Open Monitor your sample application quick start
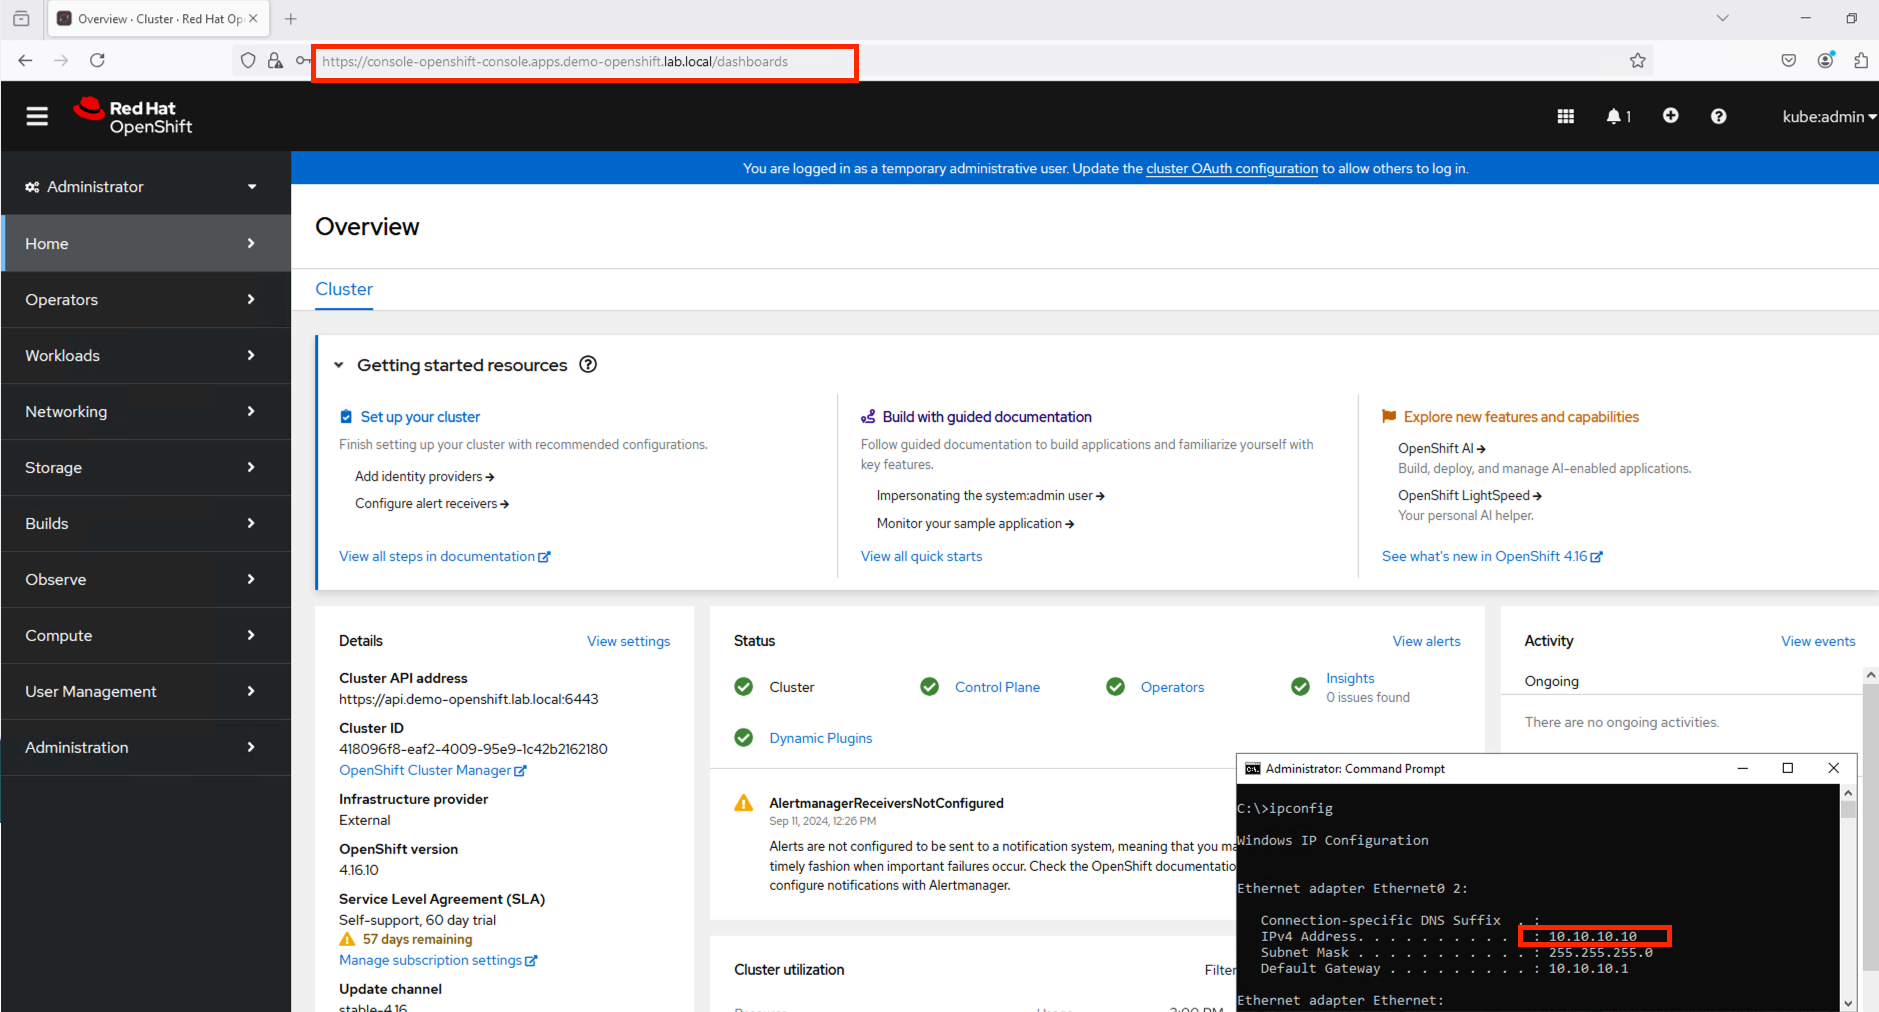Viewport: 1879px width, 1012px height. [975, 524]
